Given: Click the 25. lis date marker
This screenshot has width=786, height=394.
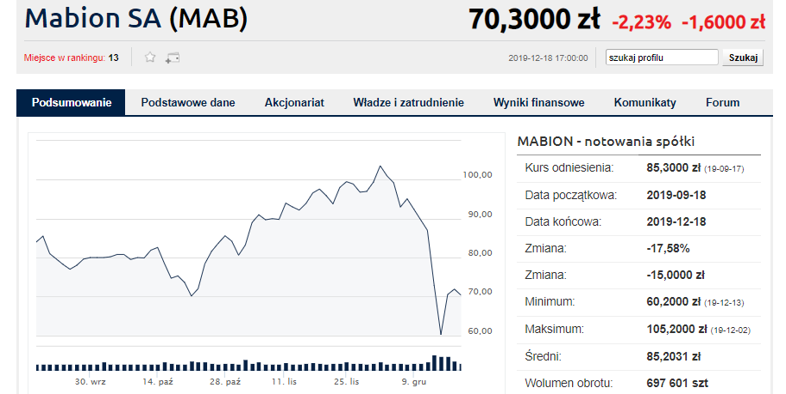Looking at the screenshot, I should tap(347, 381).
